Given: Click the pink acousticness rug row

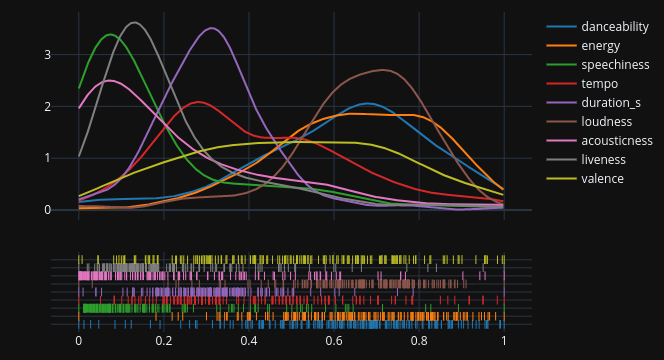Looking at the screenshot, I should [x=291, y=276].
